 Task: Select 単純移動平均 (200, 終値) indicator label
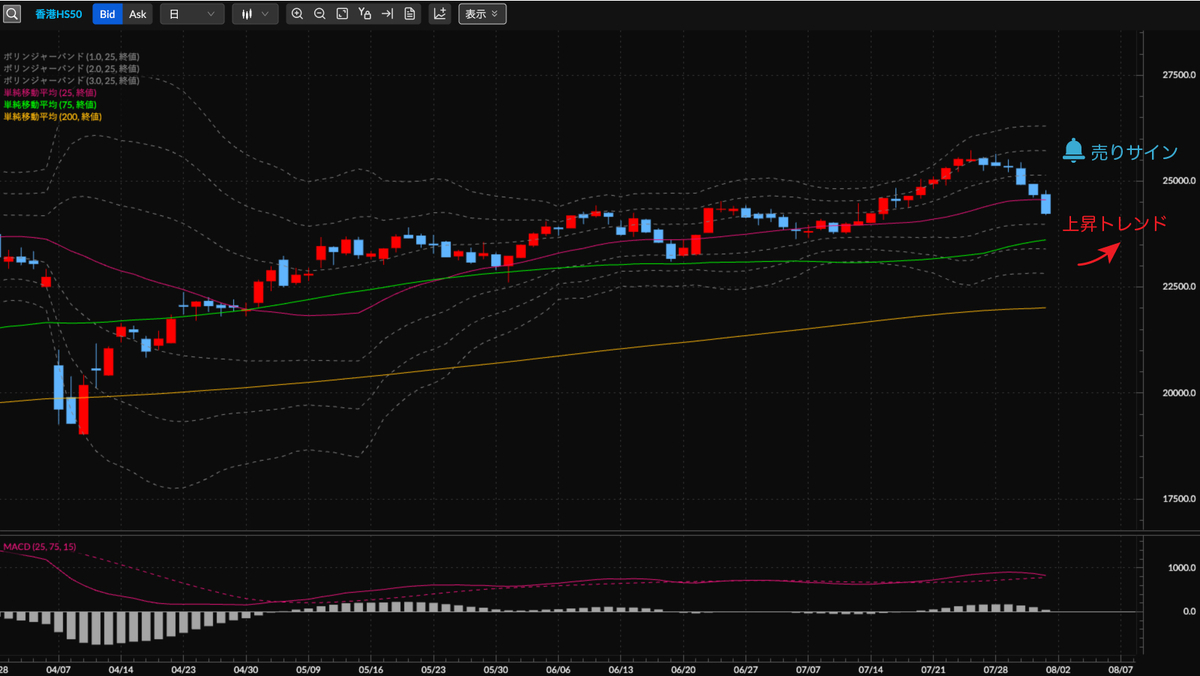click(x=52, y=116)
